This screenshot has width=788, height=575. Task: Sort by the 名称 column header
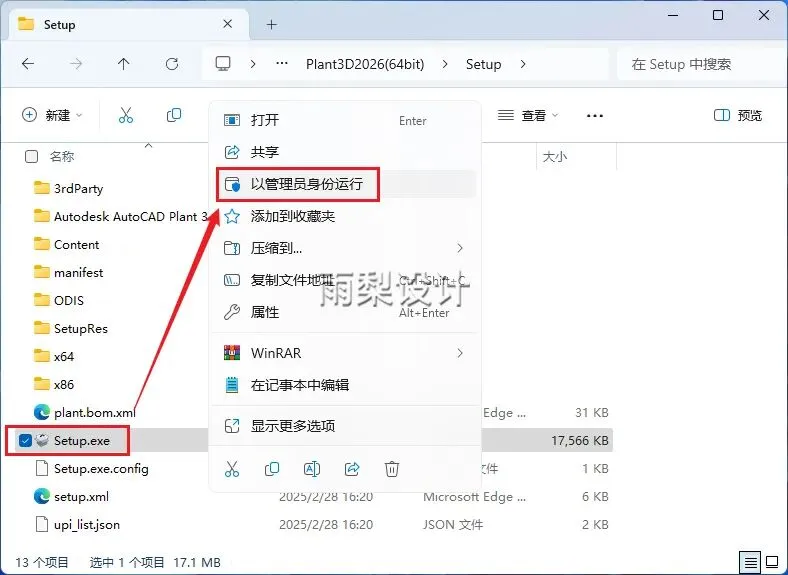pyautogui.click(x=62, y=156)
